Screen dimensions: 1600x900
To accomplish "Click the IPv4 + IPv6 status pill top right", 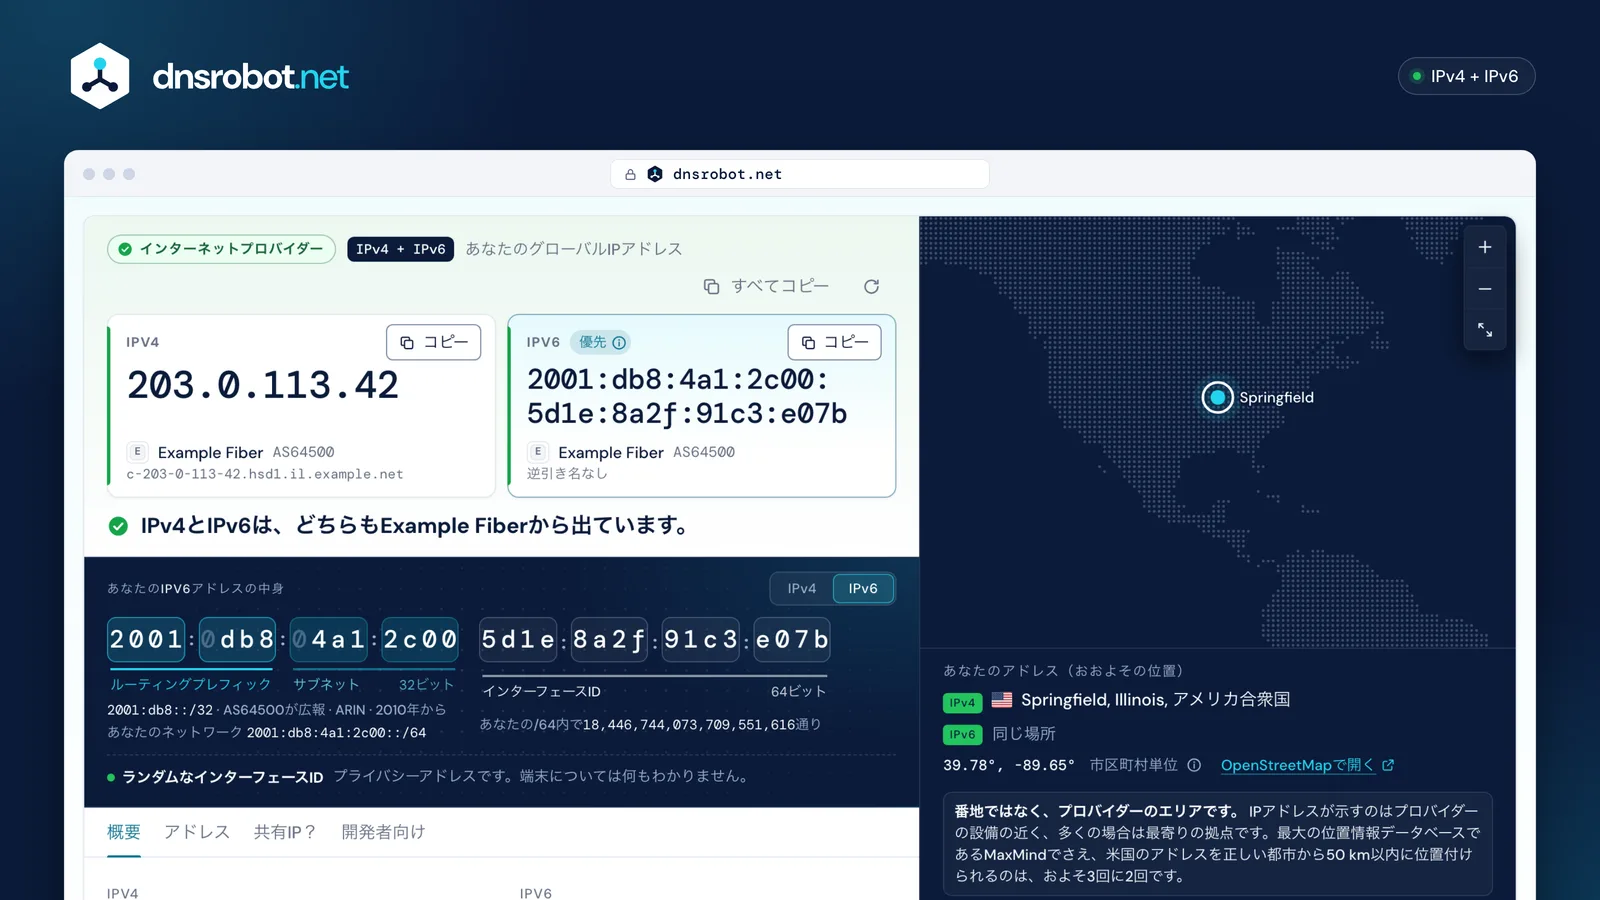I will point(1466,76).
